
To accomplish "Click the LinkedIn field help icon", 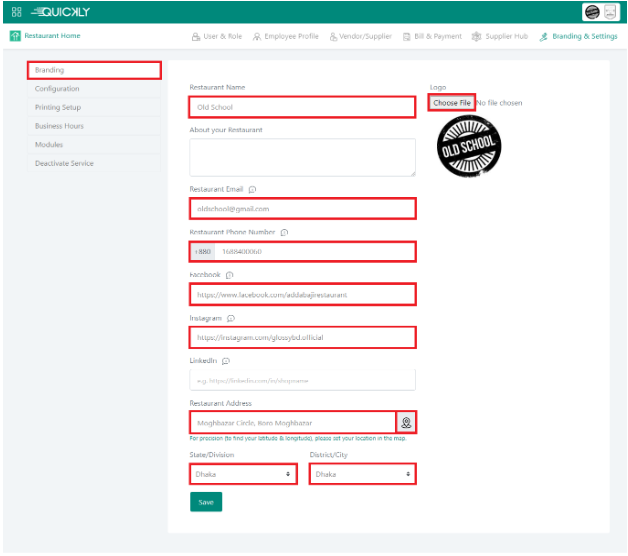I will 226,361.
